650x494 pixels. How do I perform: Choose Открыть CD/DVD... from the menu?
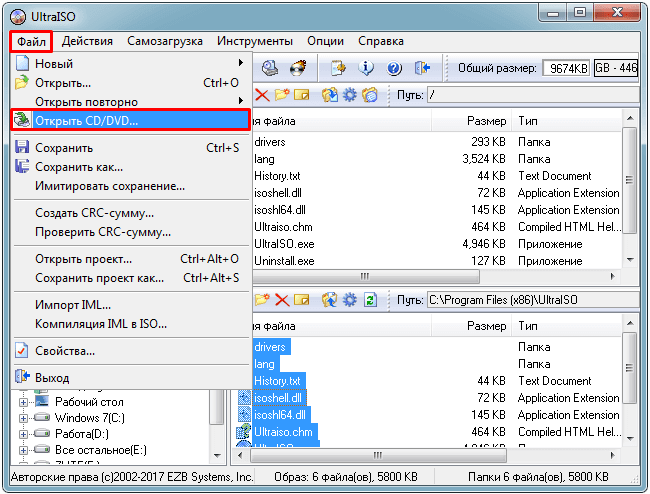[x=131, y=121]
